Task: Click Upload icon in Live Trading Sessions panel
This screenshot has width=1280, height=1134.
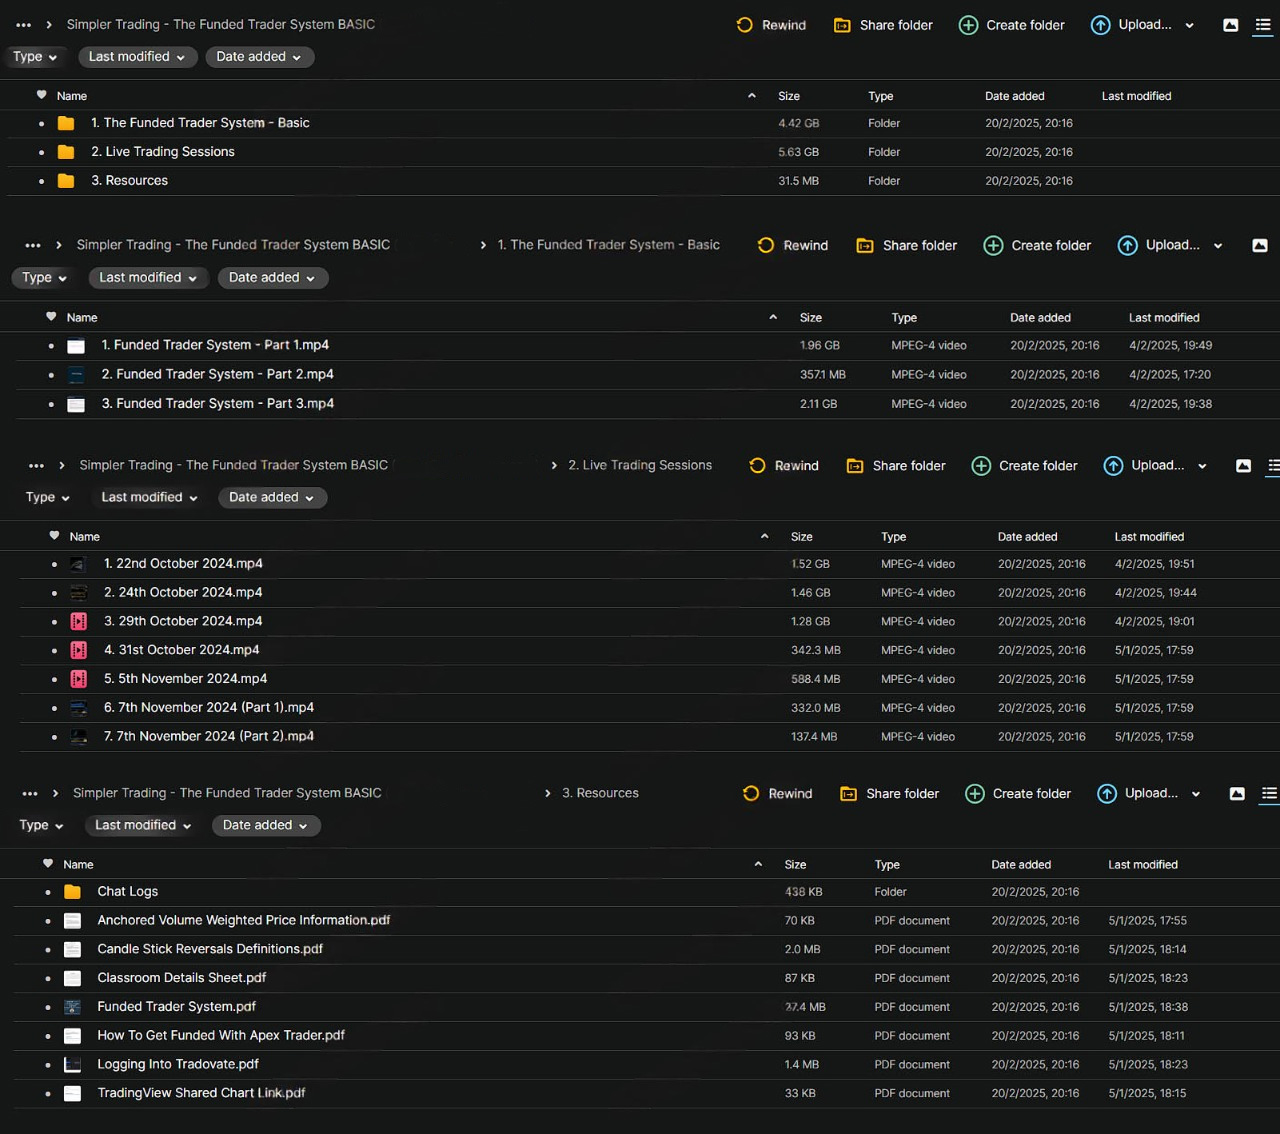Action: tap(1113, 466)
